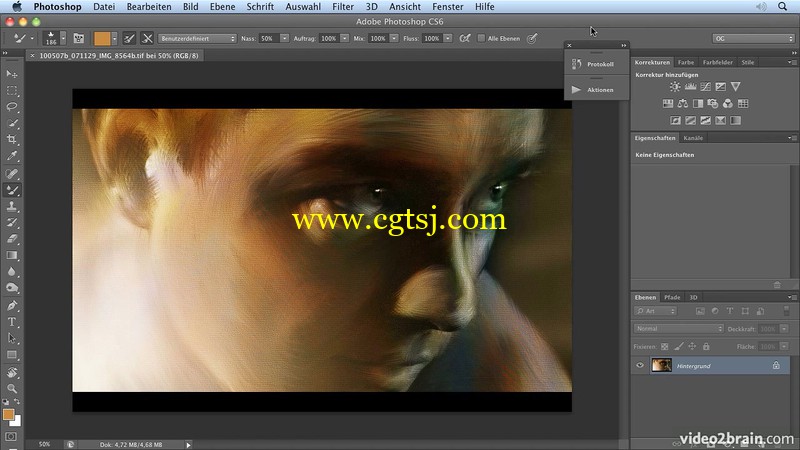This screenshot has height=450, width=800.
Task: Add a Color Balance adjustment
Action: pyautogui.click(x=683, y=104)
